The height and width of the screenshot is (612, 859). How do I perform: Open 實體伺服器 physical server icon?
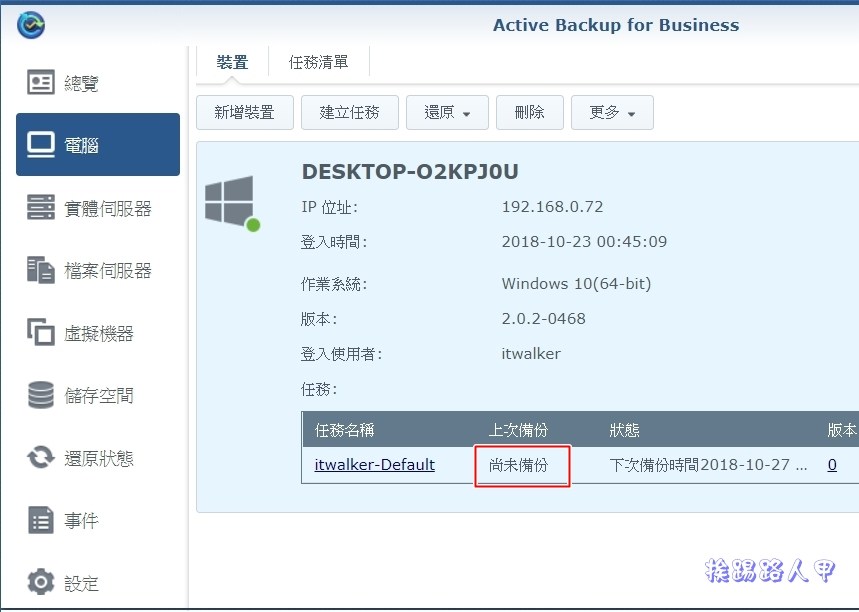[x=41, y=207]
